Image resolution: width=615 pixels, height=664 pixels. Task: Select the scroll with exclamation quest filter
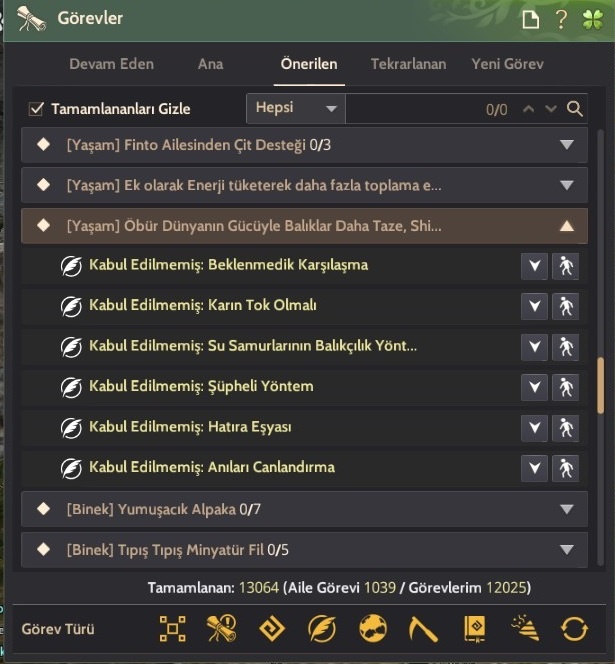tap(222, 628)
